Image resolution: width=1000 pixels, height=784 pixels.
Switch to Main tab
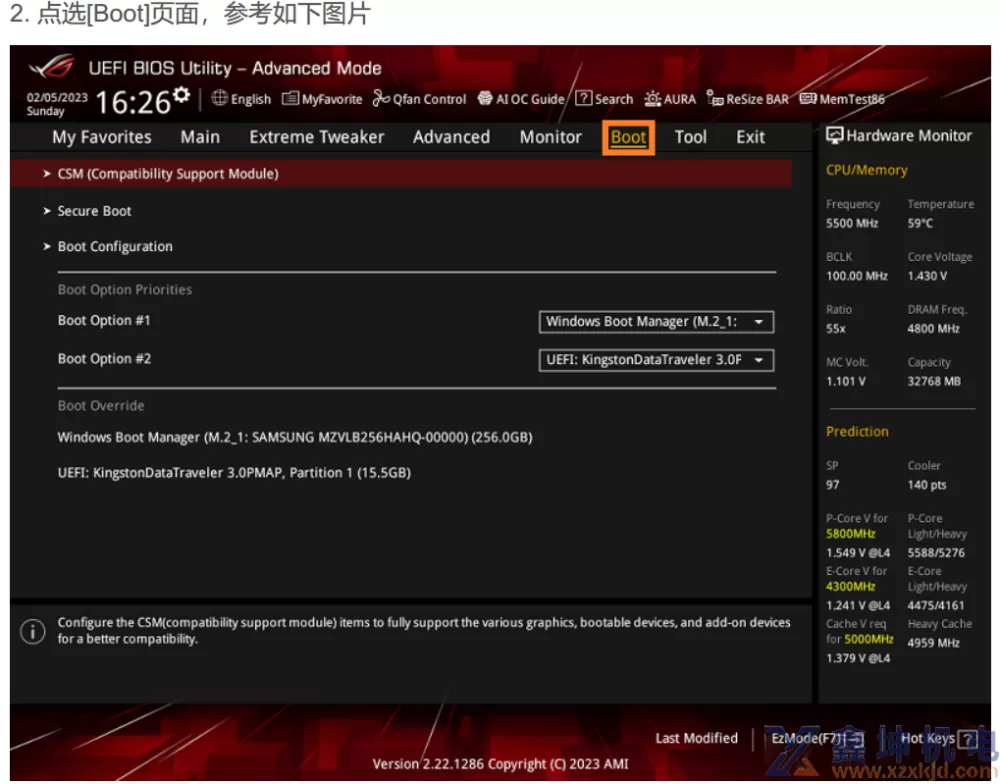pyautogui.click(x=200, y=137)
